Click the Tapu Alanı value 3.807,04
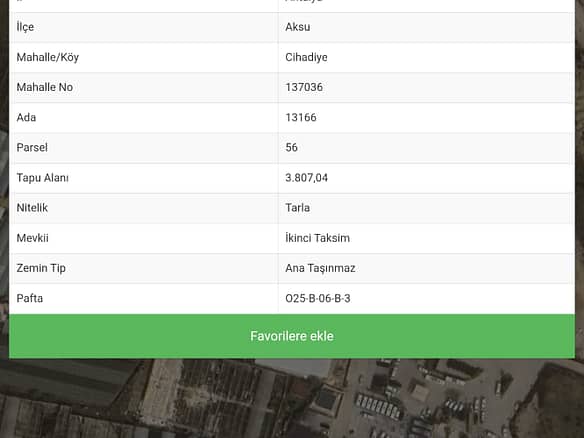Image resolution: width=584 pixels, height=438 pixels. 307,178
